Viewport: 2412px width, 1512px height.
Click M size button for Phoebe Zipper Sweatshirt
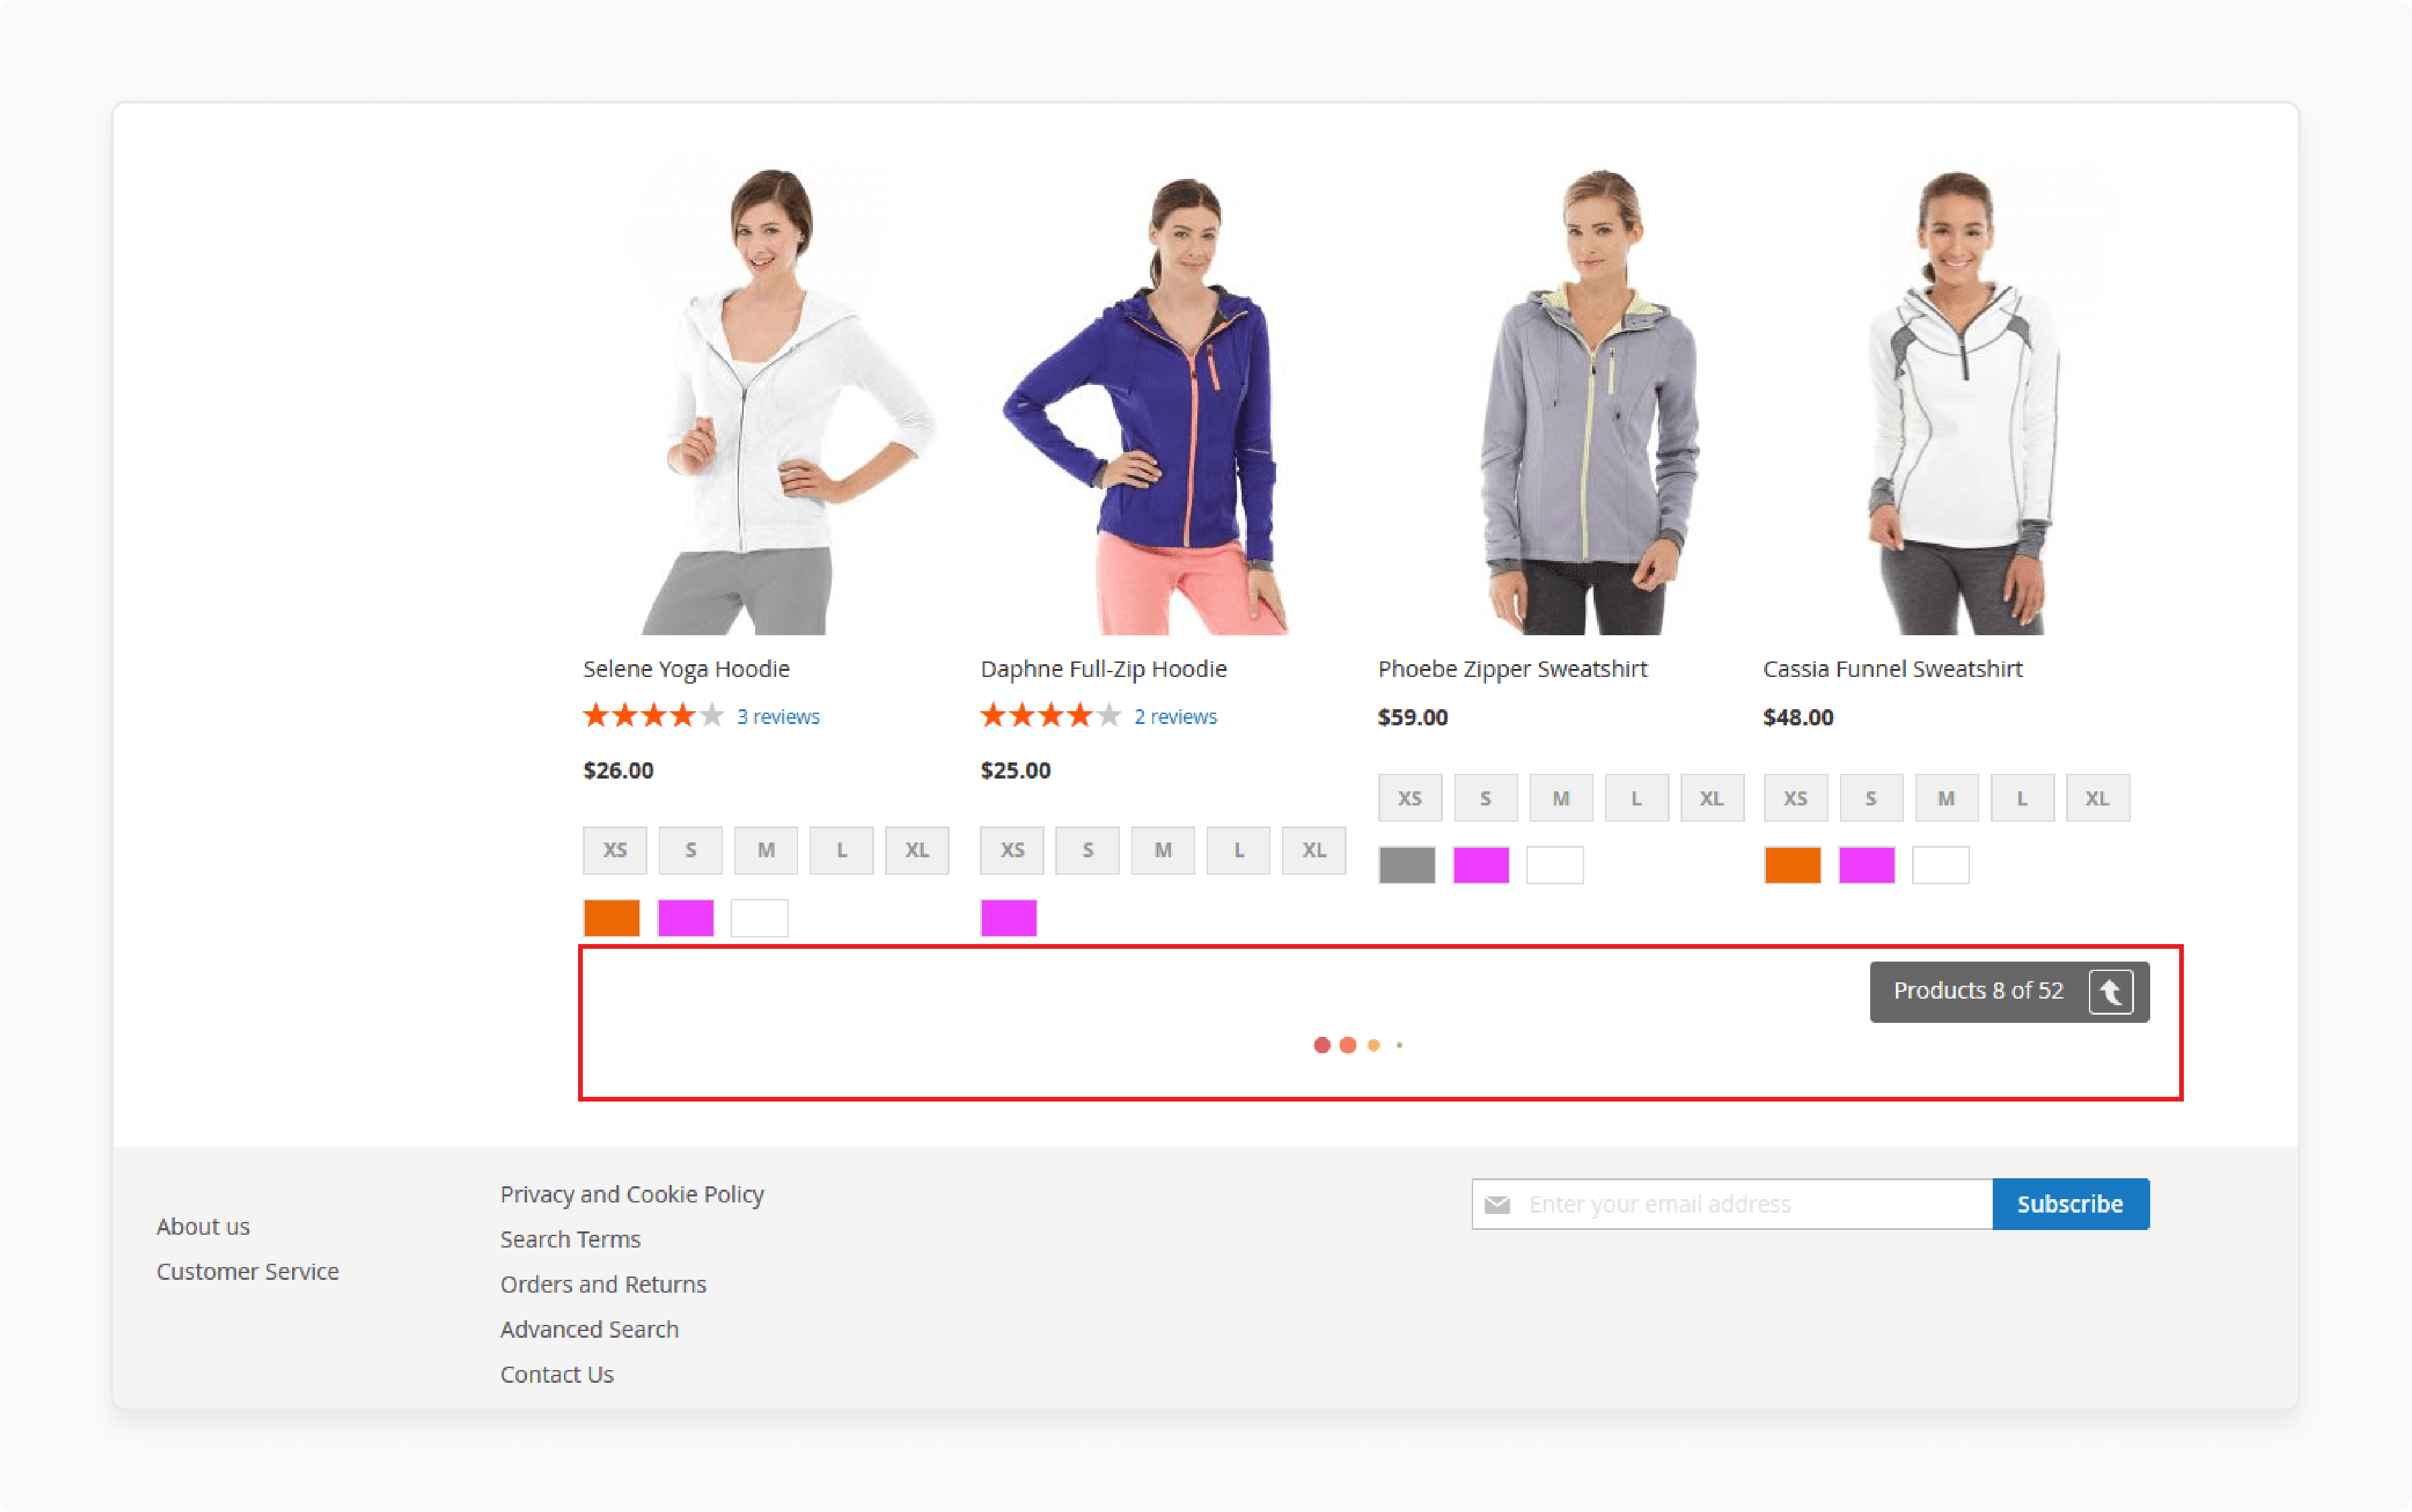pos(1555,798)
